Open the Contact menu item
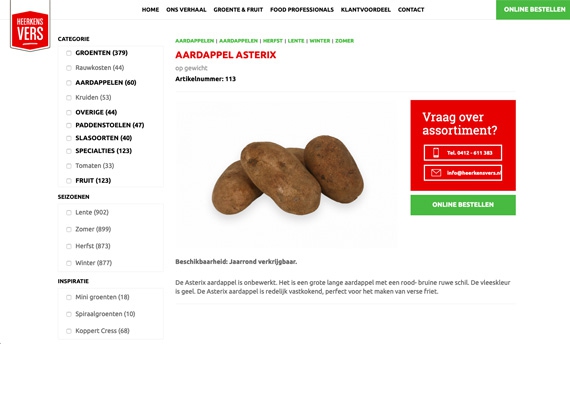The height and width of the screenshot is (400, 570). [x=411, y=10]
